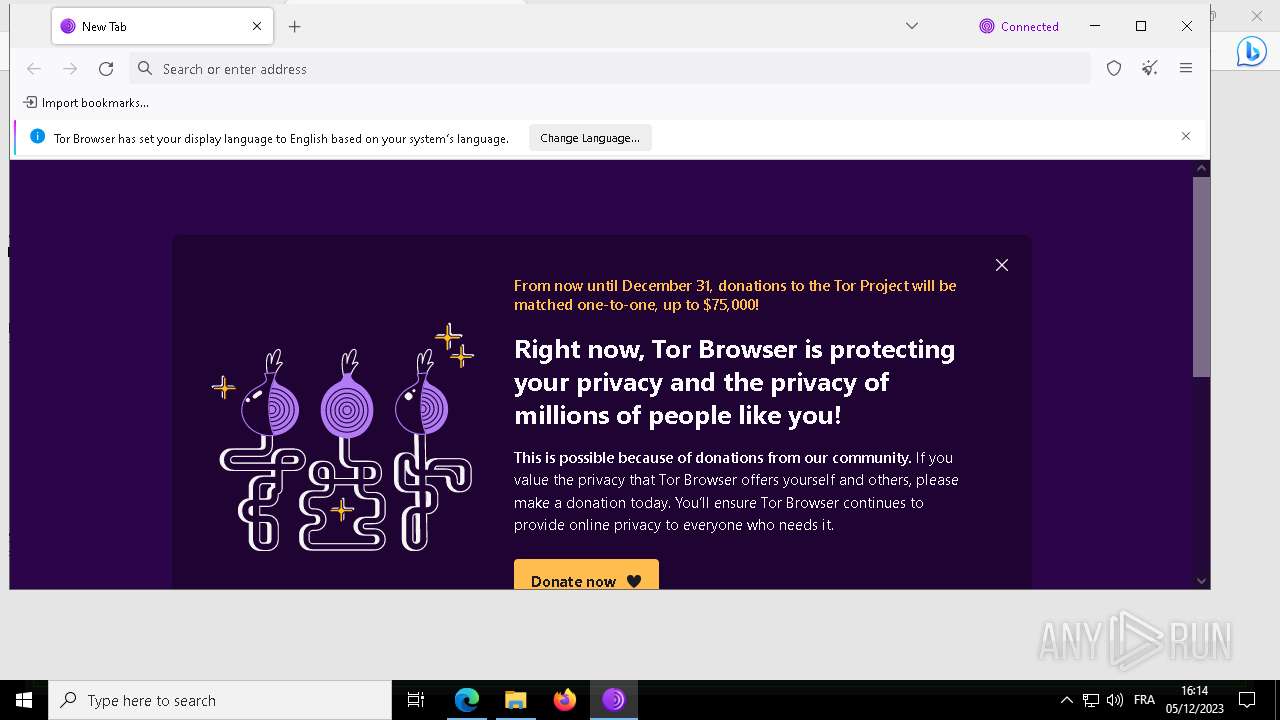Click the page scrollbar down arrow
Image resolution: width=1280 pixels, height=720 pixels.
click(1202, 580)
